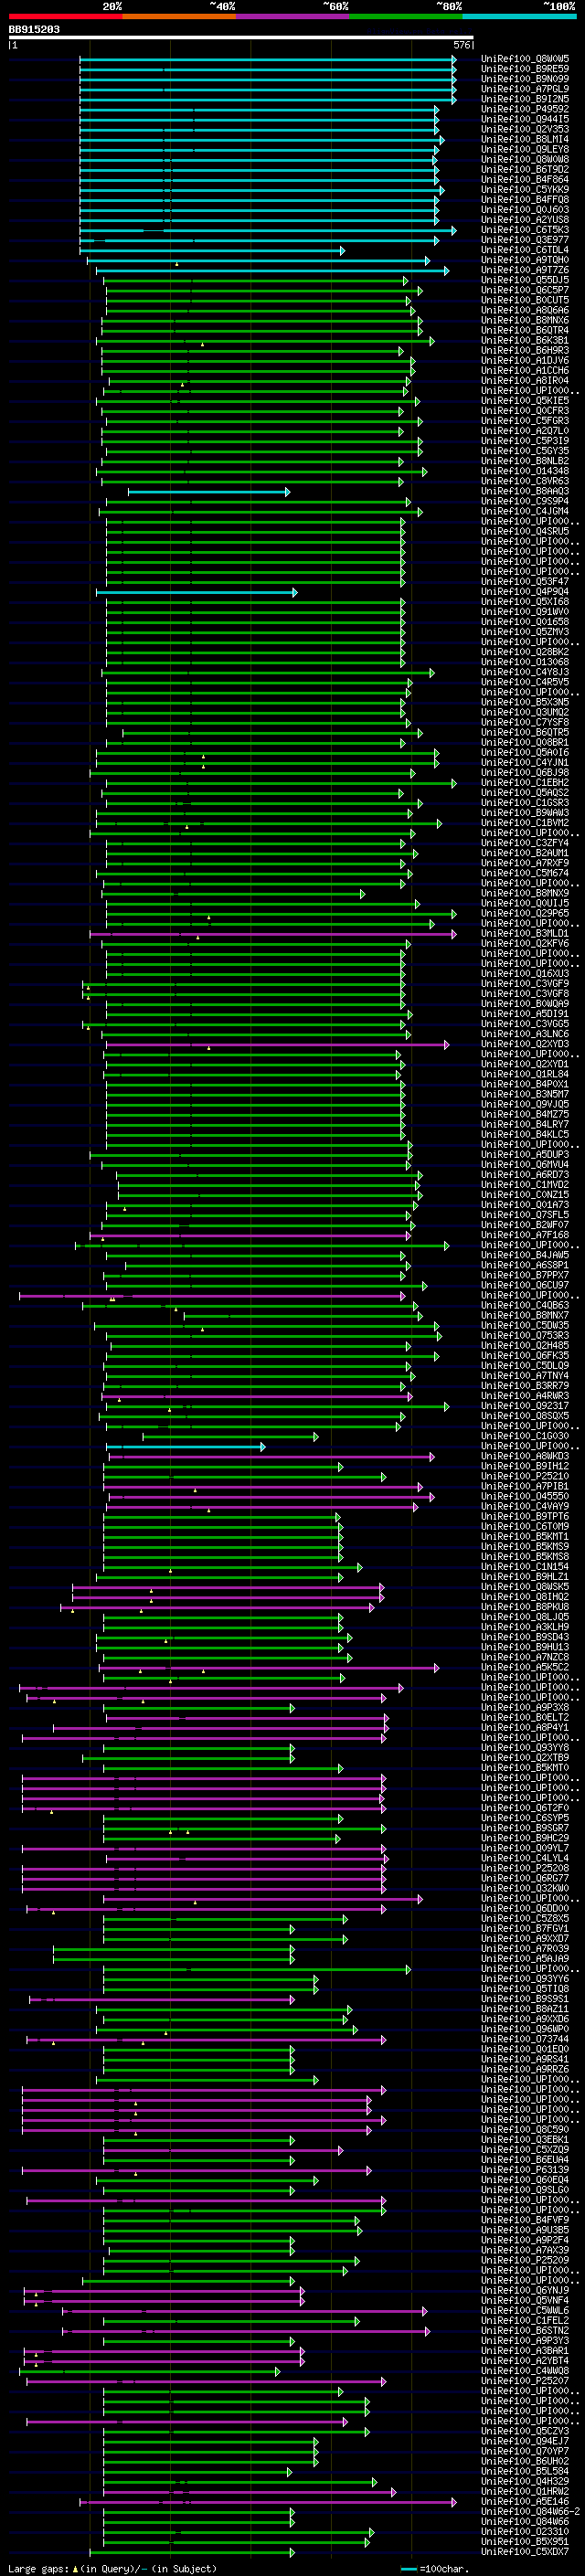The image size is (585, 2576).
Task: Open hit UniRef100_B9SGR7
Action: coord(525,1828)
